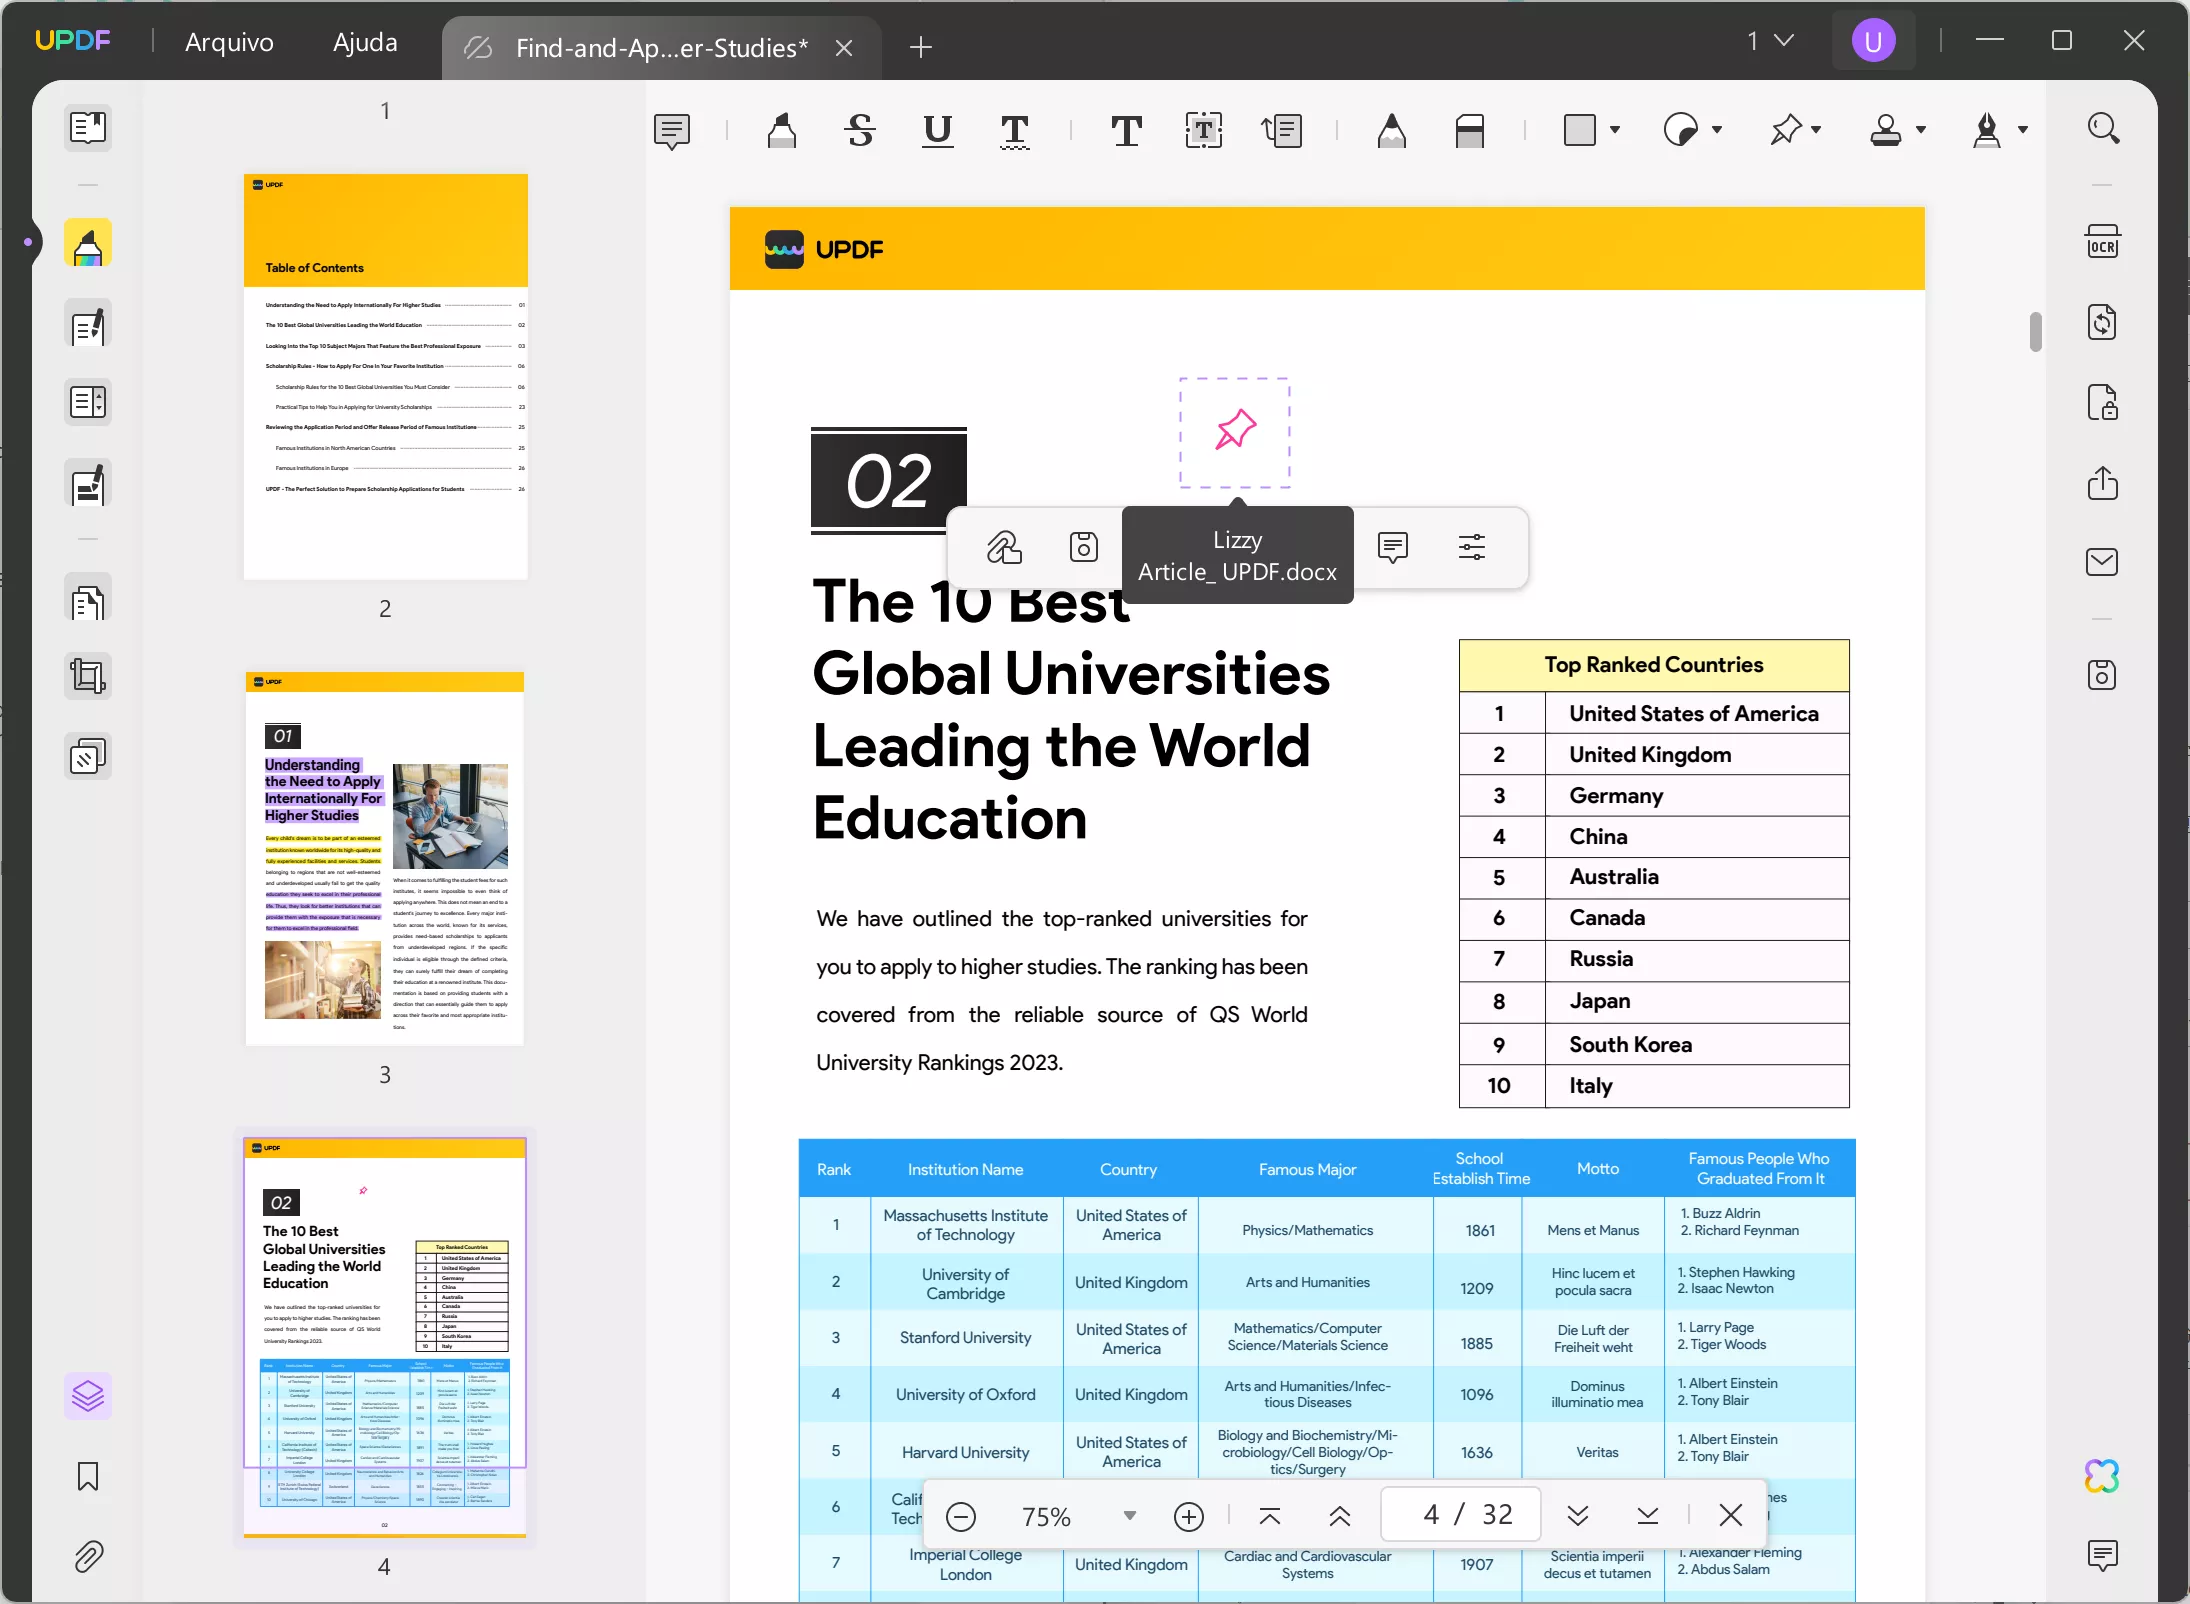Open the search magnifier tool
This screenshot has width=2190, height=1604.
(2103, 128)
